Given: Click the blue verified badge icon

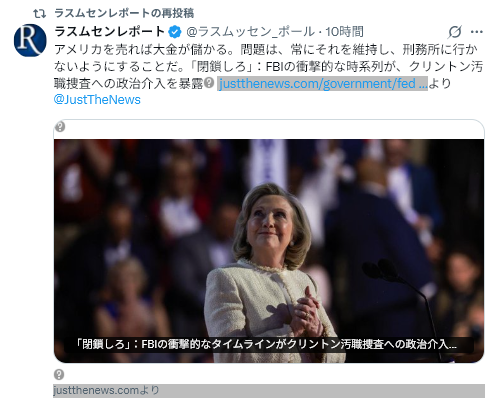Looking at the screenshot, I should [x=175, y=32].
